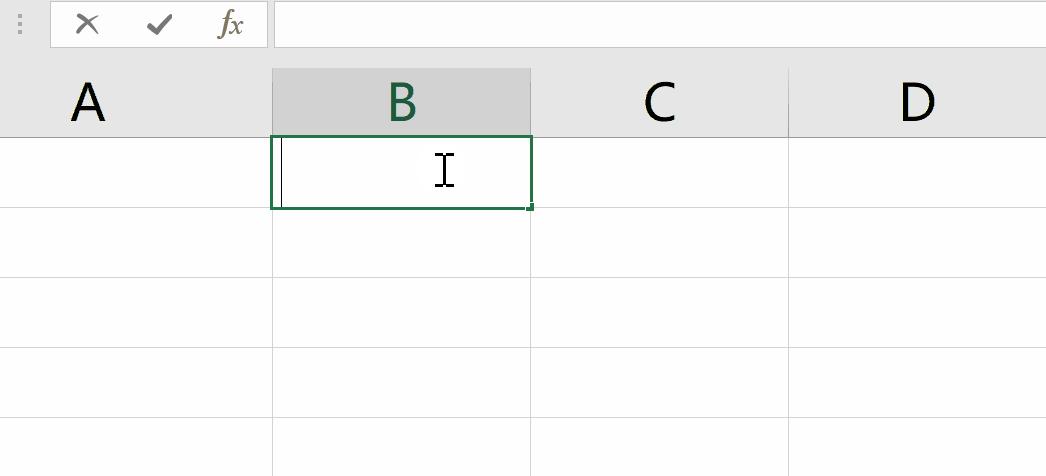Select column A by its header
The width and height of the screenshot is (1046, 476).
click(136, 102)
